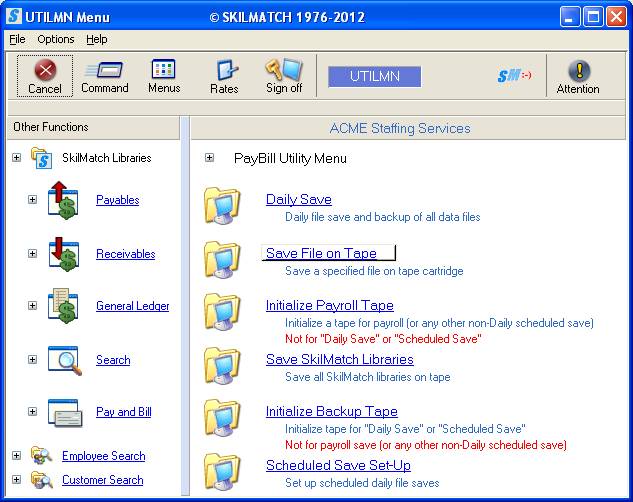Click red 'Not for "Daily Save"' warning text
This screenshot has height=502, width=633.
[x=383, y=339]
